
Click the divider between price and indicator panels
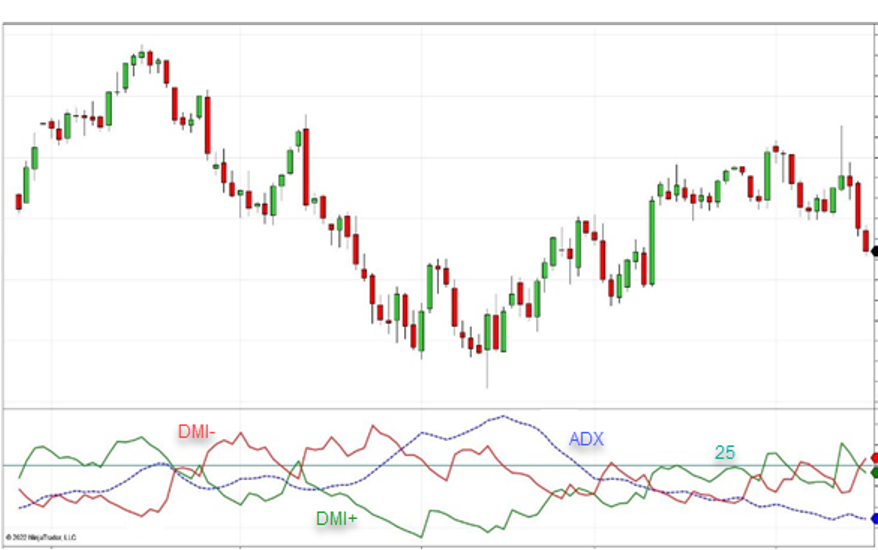(x=440, y=408)
